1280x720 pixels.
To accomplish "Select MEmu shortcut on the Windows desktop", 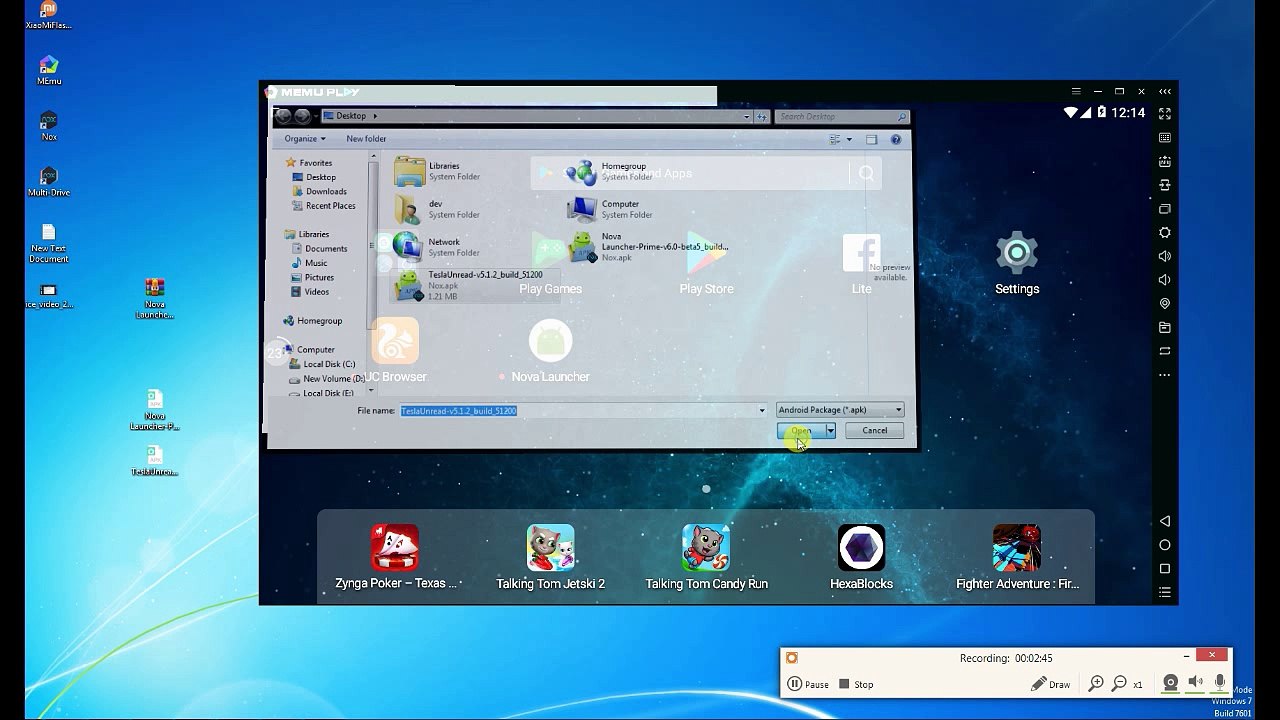I will [x=49, y=71].
